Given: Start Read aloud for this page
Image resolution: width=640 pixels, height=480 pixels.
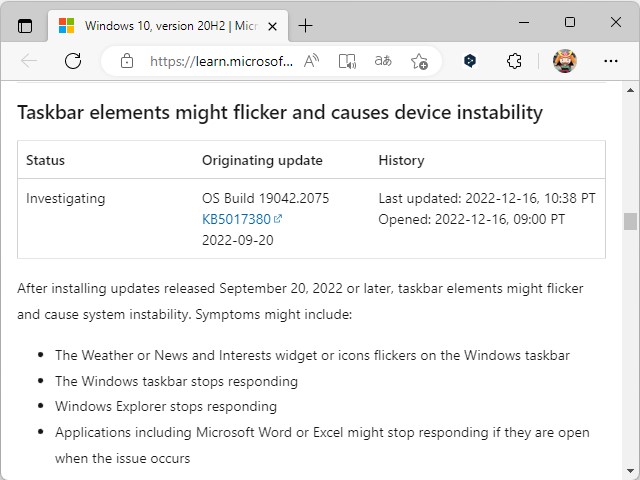Looking at the screenshot, I should click(312, 61).
